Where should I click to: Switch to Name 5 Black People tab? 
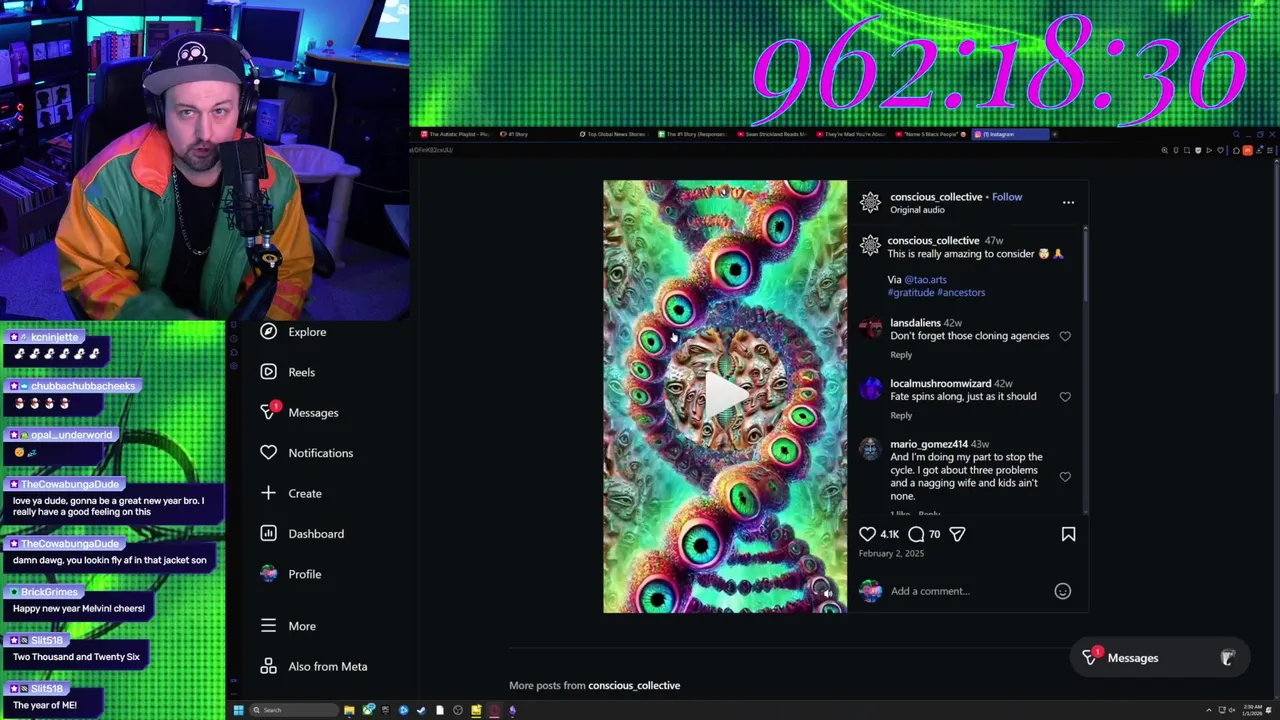[930, 134]
